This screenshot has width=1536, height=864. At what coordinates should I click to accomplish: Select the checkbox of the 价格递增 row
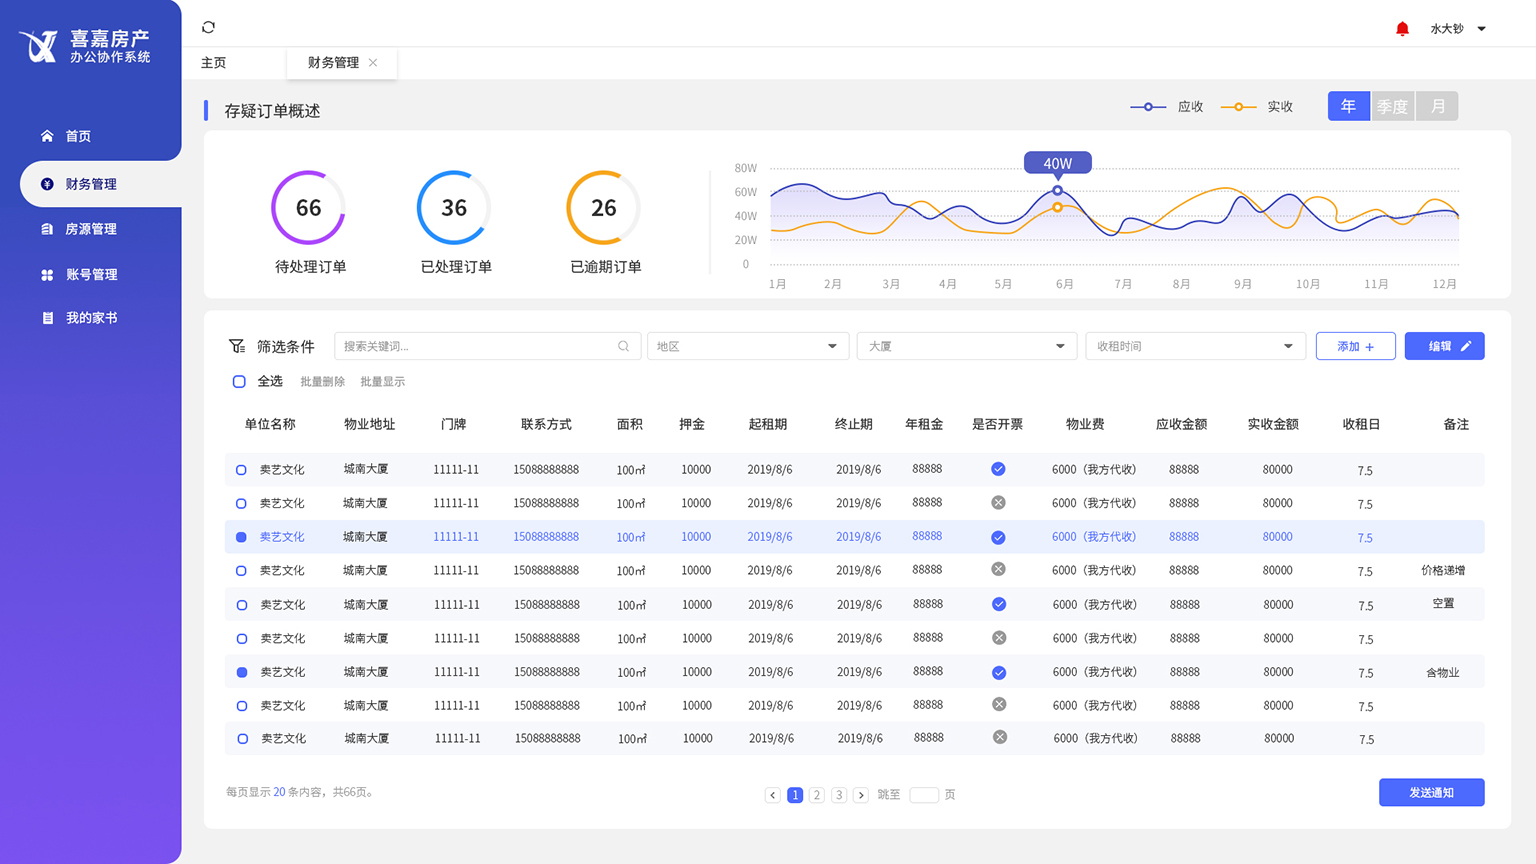point(241,571)
